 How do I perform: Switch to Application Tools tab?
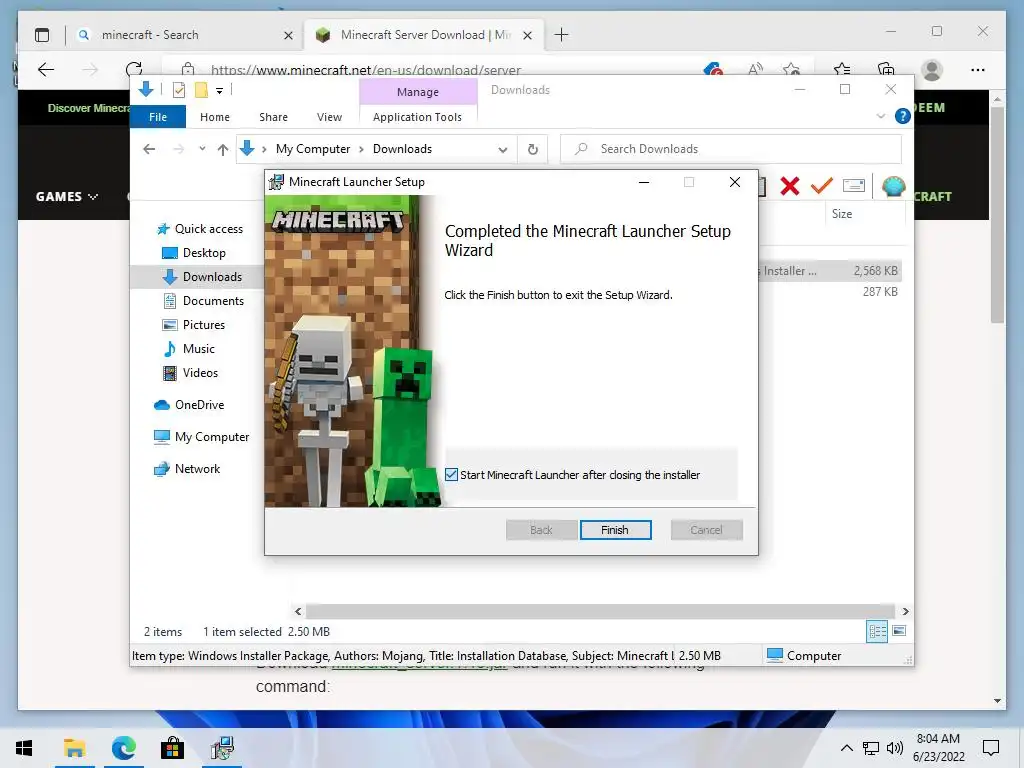pyautogui.click(x=417, y=117)
